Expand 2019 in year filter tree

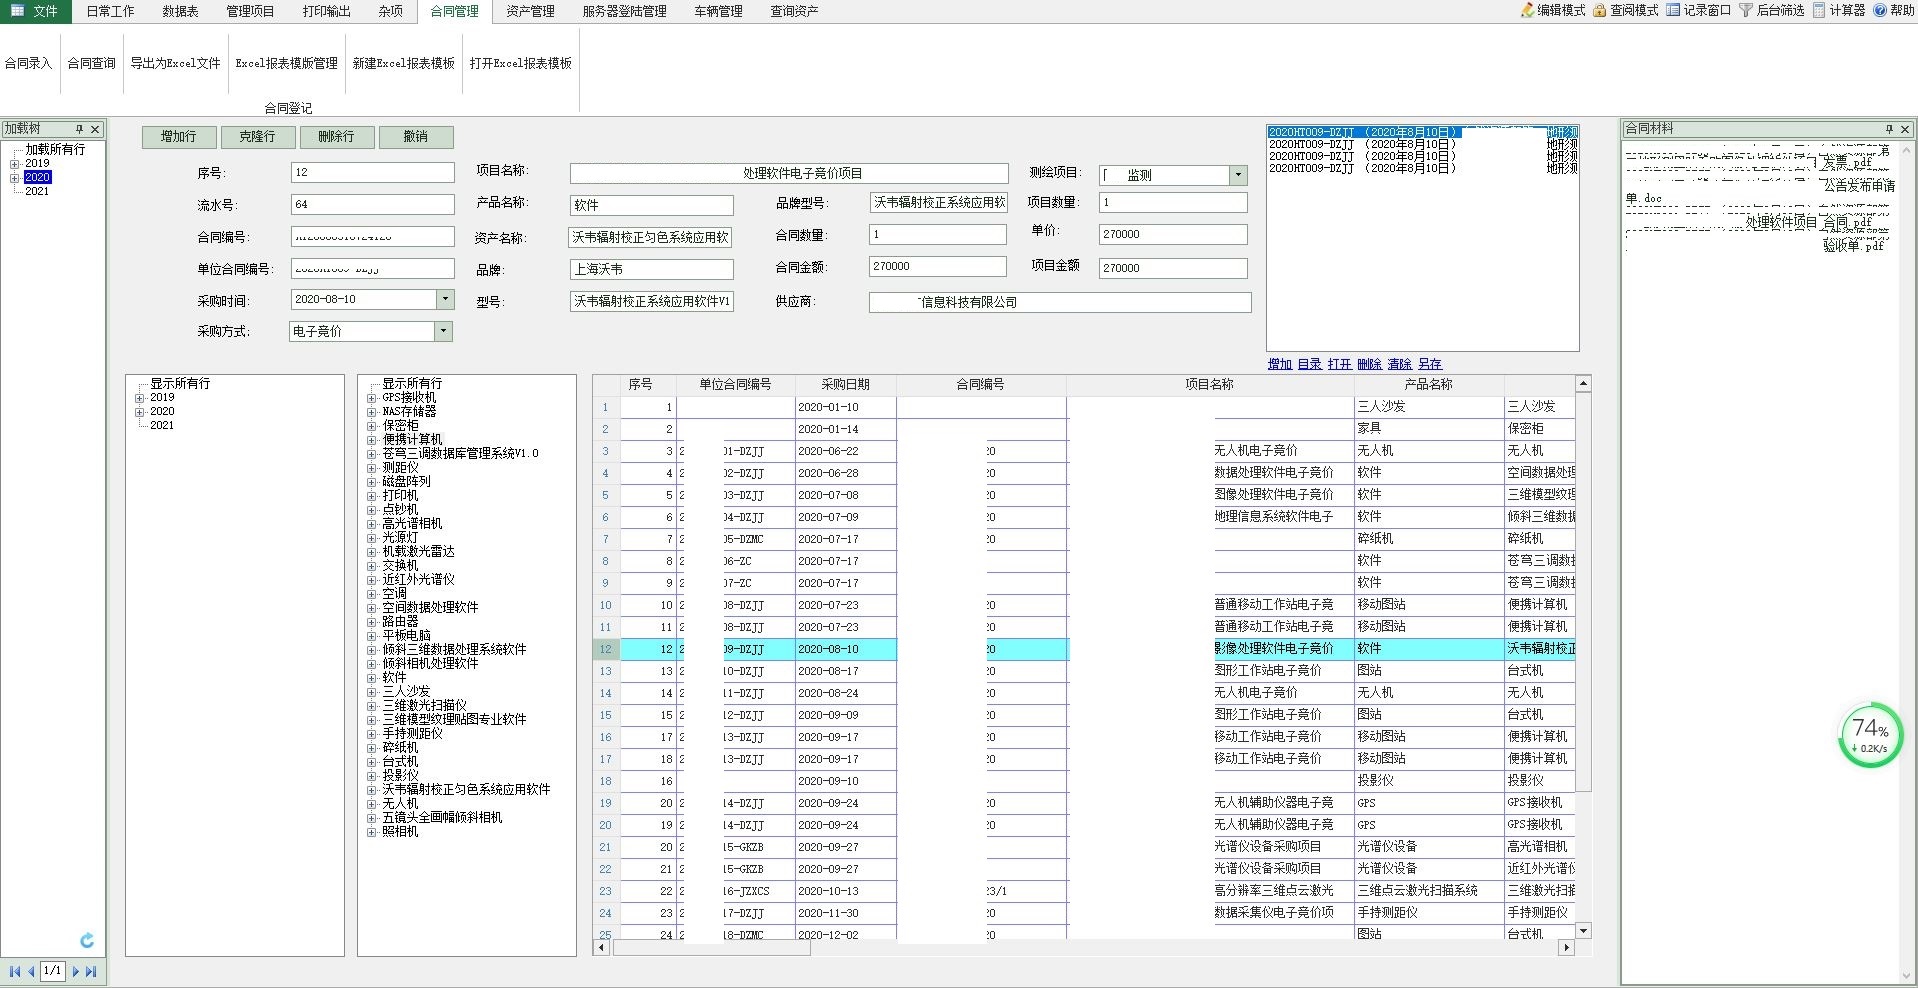click(140, 397)
